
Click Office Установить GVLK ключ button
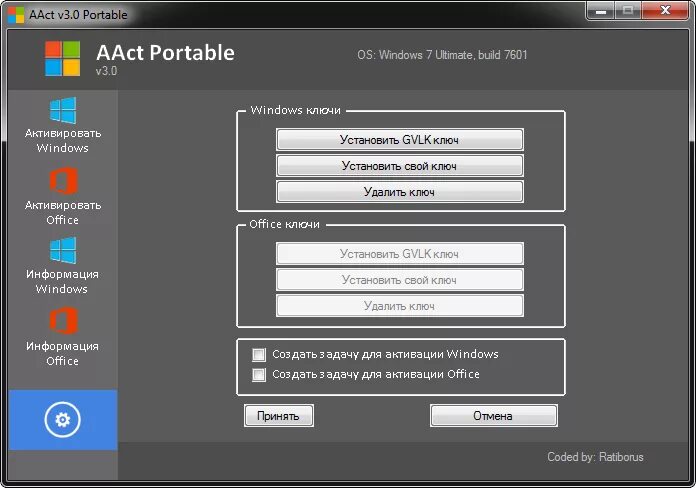coord(399,254)
